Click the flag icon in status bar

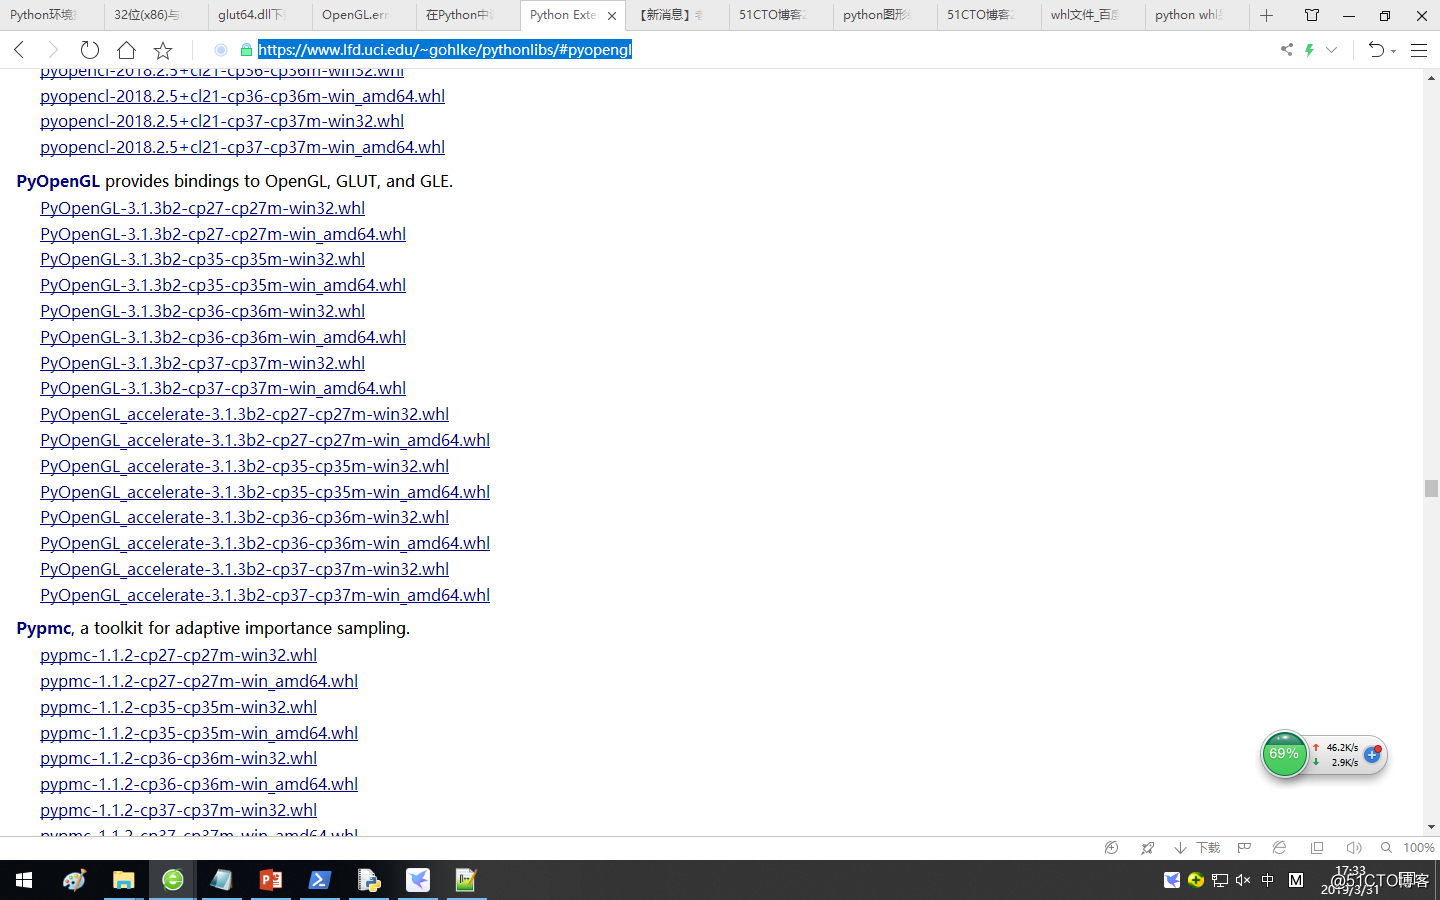coord(1244,848)
